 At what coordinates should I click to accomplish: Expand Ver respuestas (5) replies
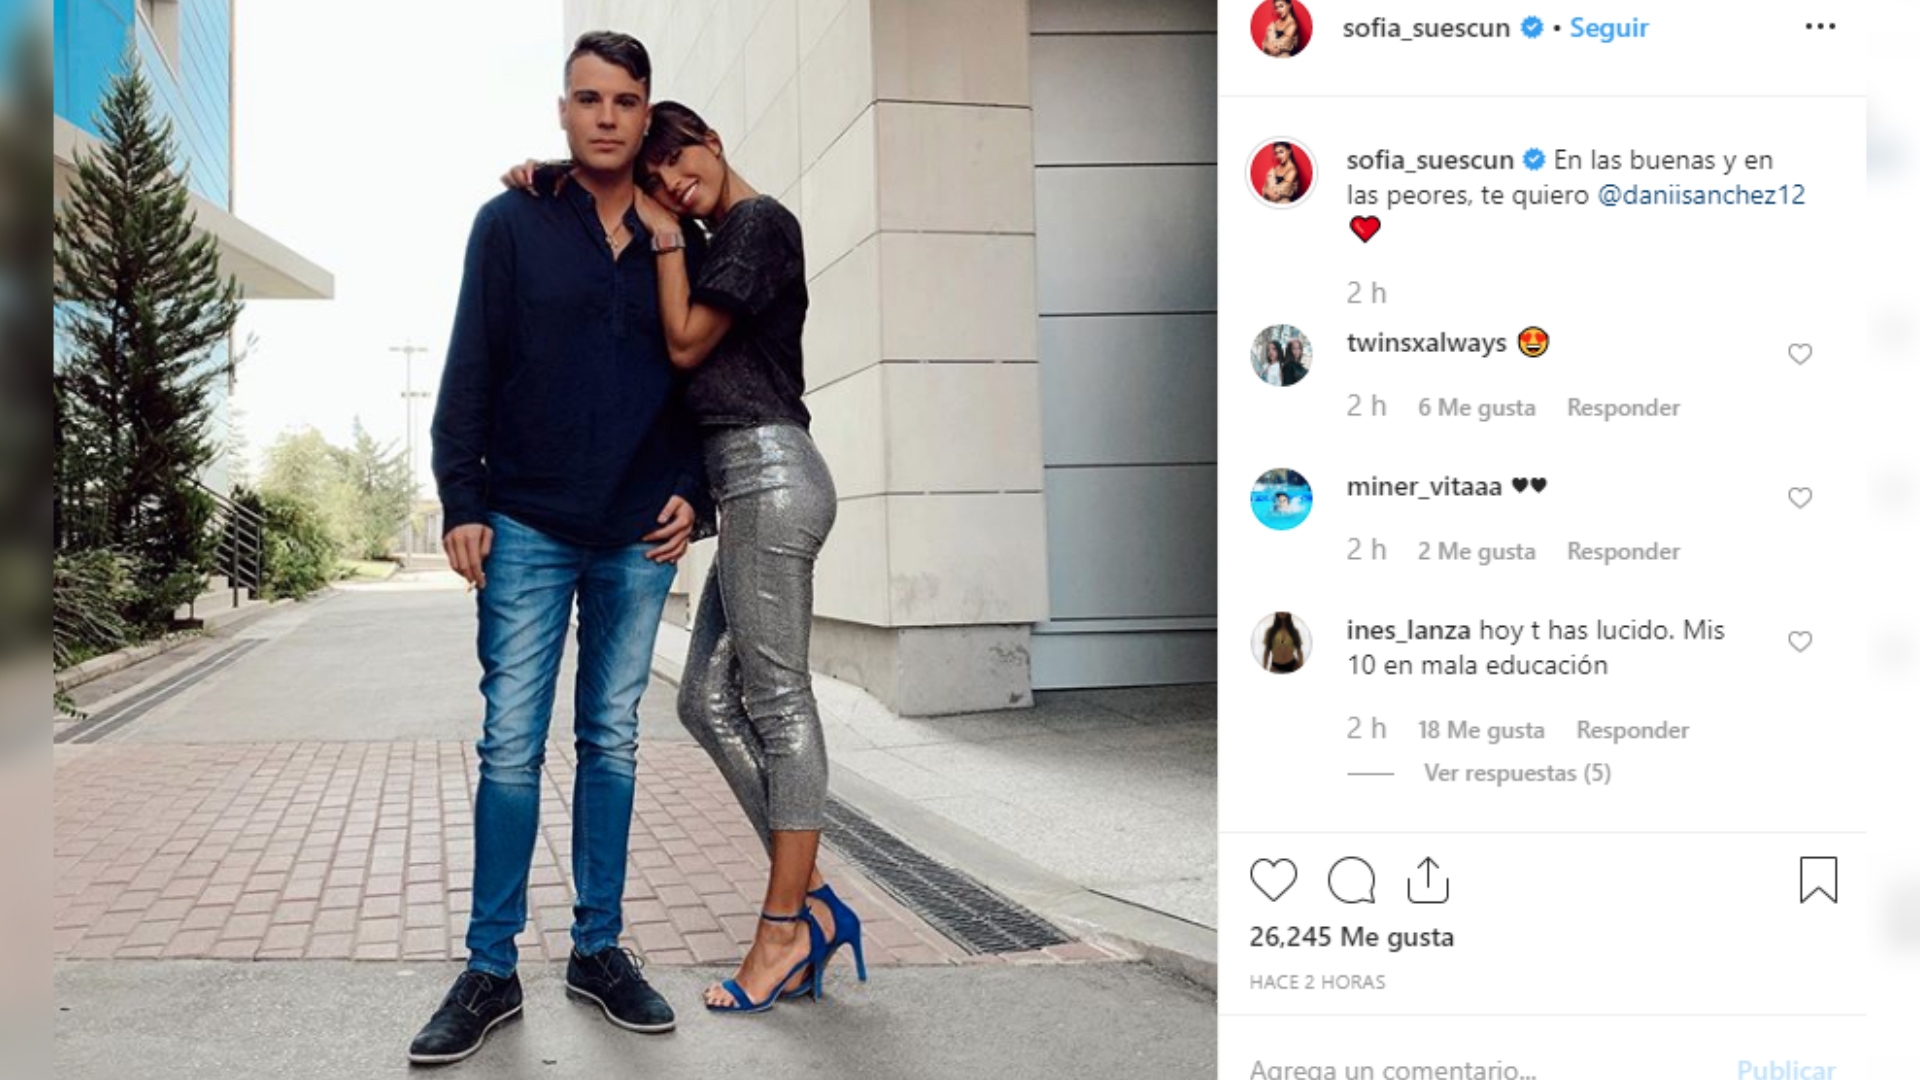1517,773
